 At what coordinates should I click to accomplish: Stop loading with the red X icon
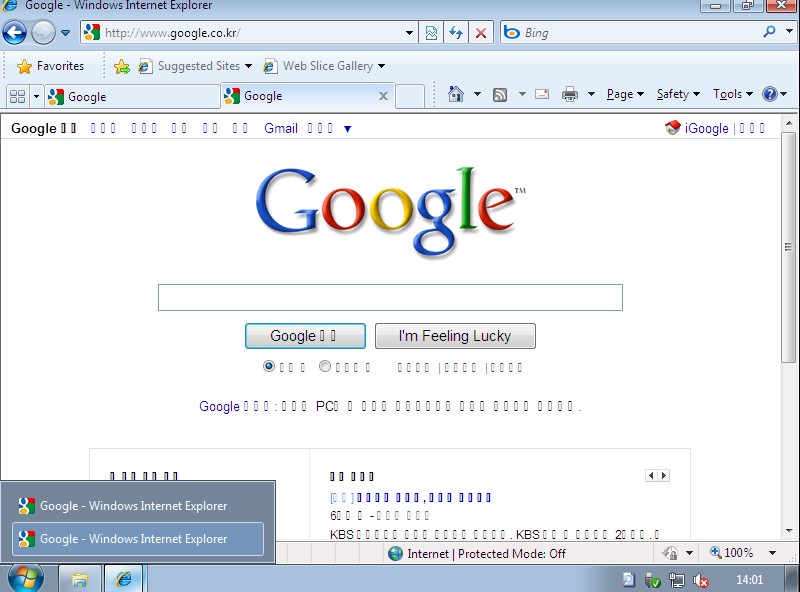(481, 33)
